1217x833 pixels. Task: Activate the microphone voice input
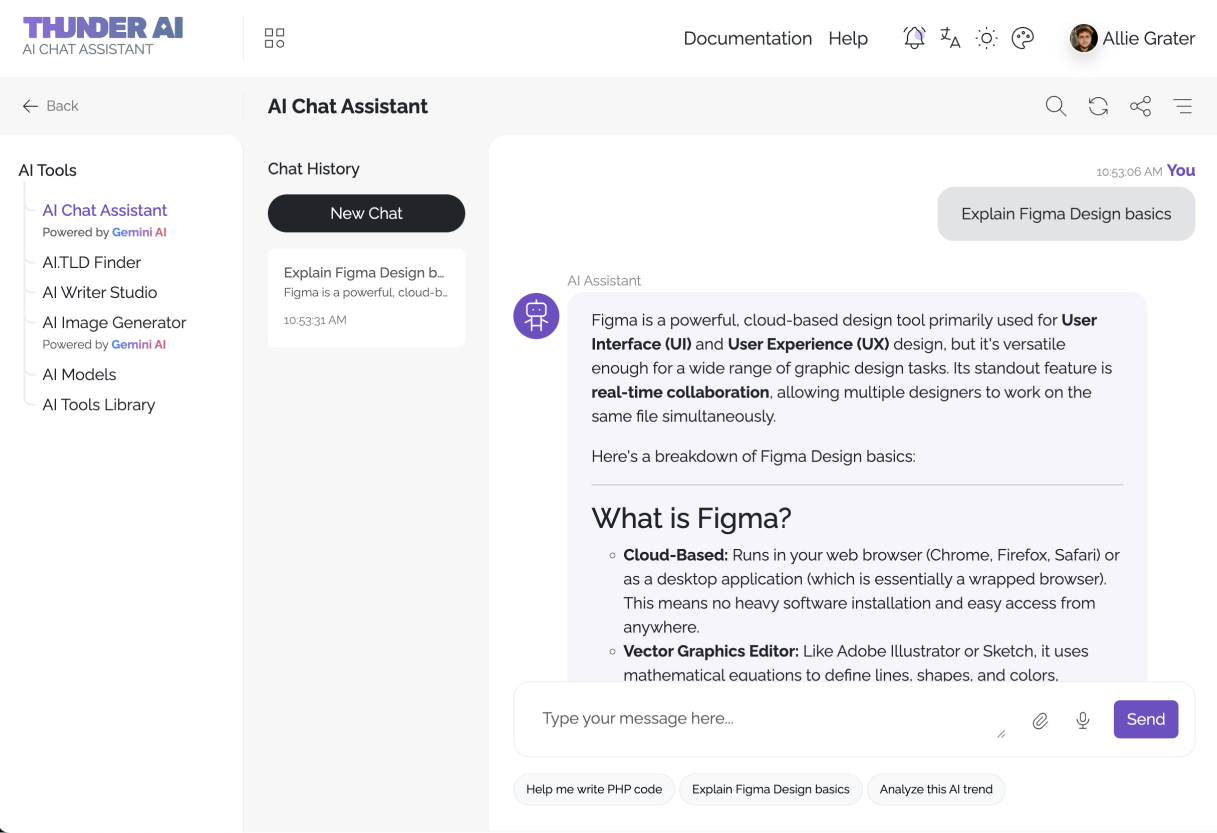1082,720
